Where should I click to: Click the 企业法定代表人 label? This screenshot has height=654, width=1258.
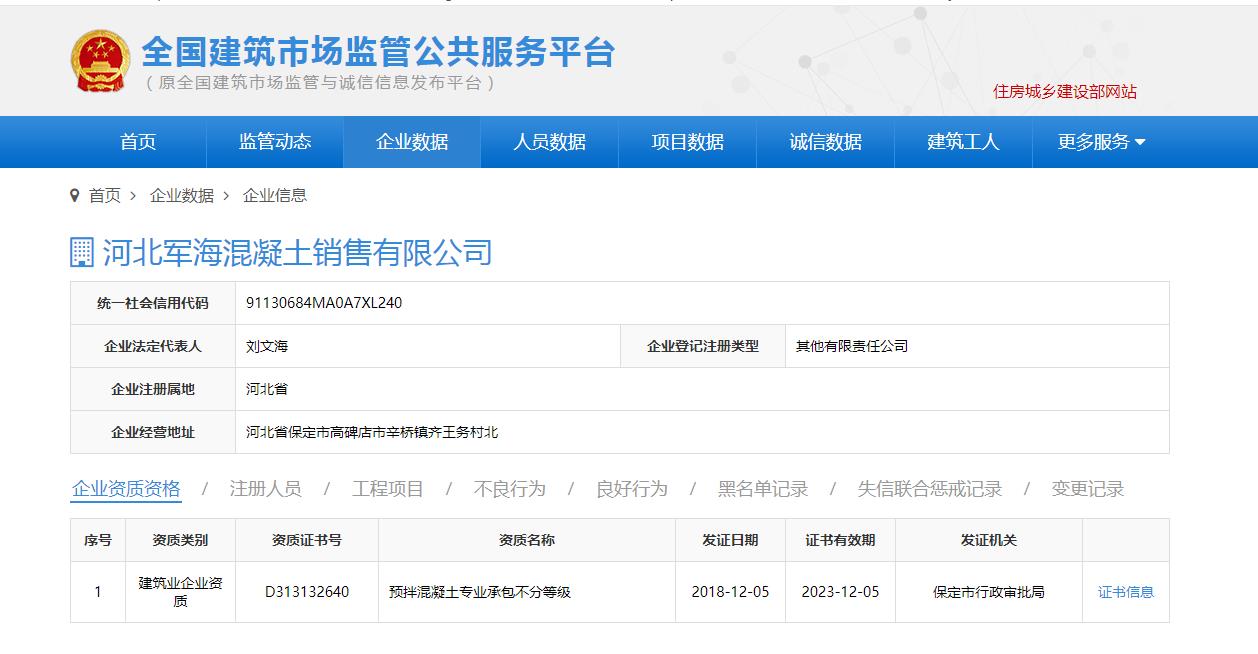(153, 346)
